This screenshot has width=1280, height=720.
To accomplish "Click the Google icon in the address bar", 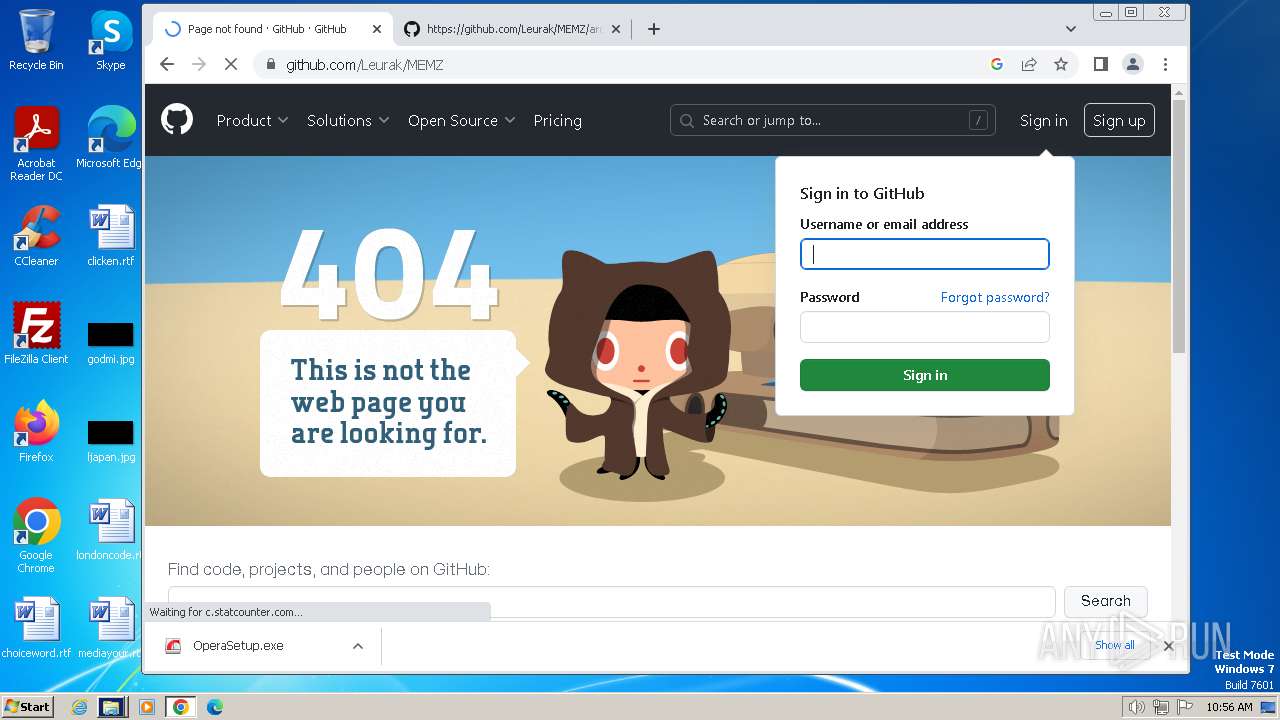I will [x=997, y=64].
